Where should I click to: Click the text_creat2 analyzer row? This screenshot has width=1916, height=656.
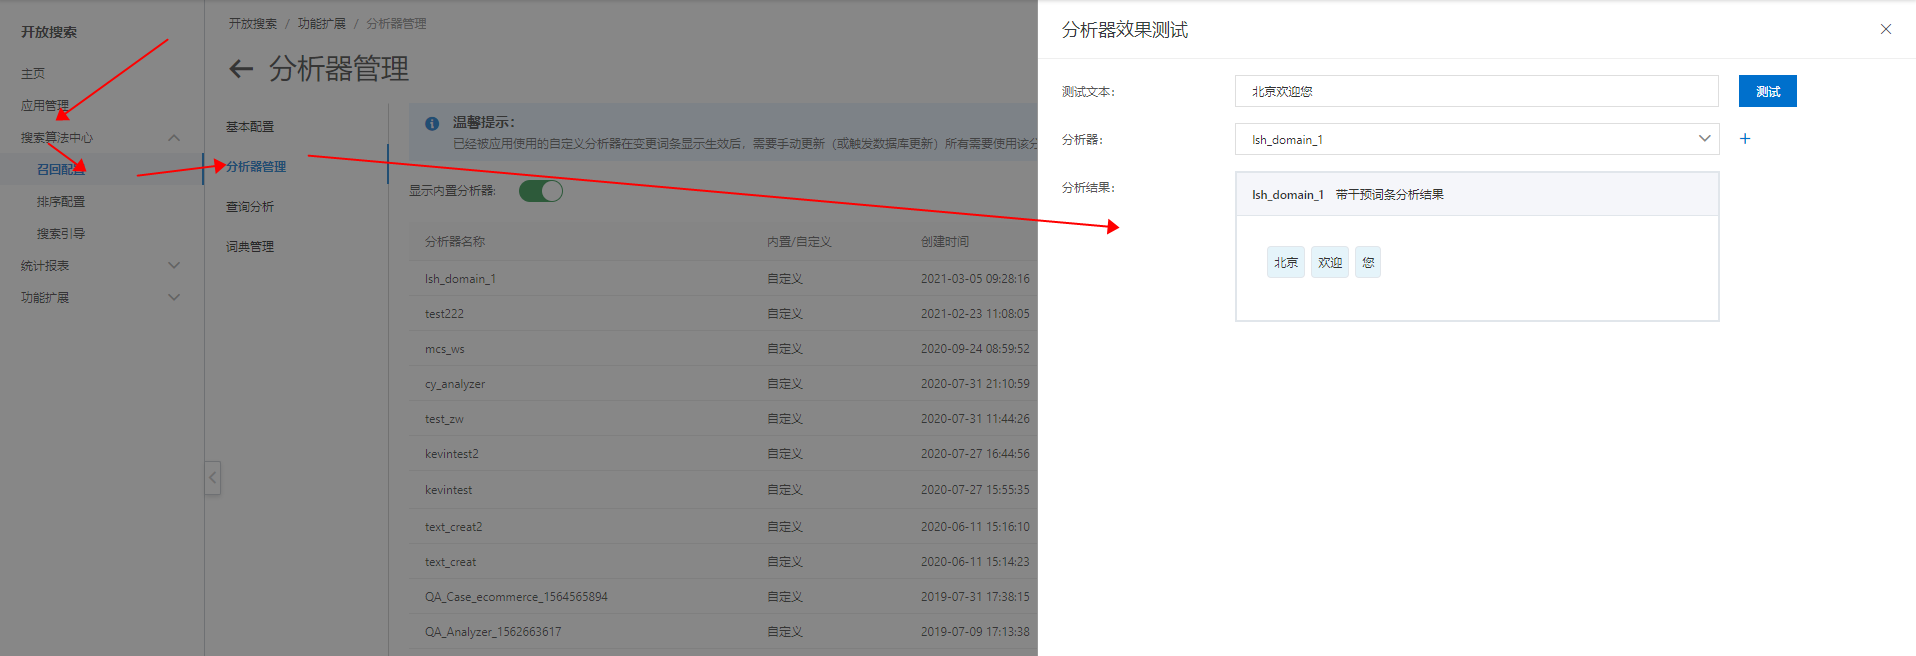[x=723, y=527]
